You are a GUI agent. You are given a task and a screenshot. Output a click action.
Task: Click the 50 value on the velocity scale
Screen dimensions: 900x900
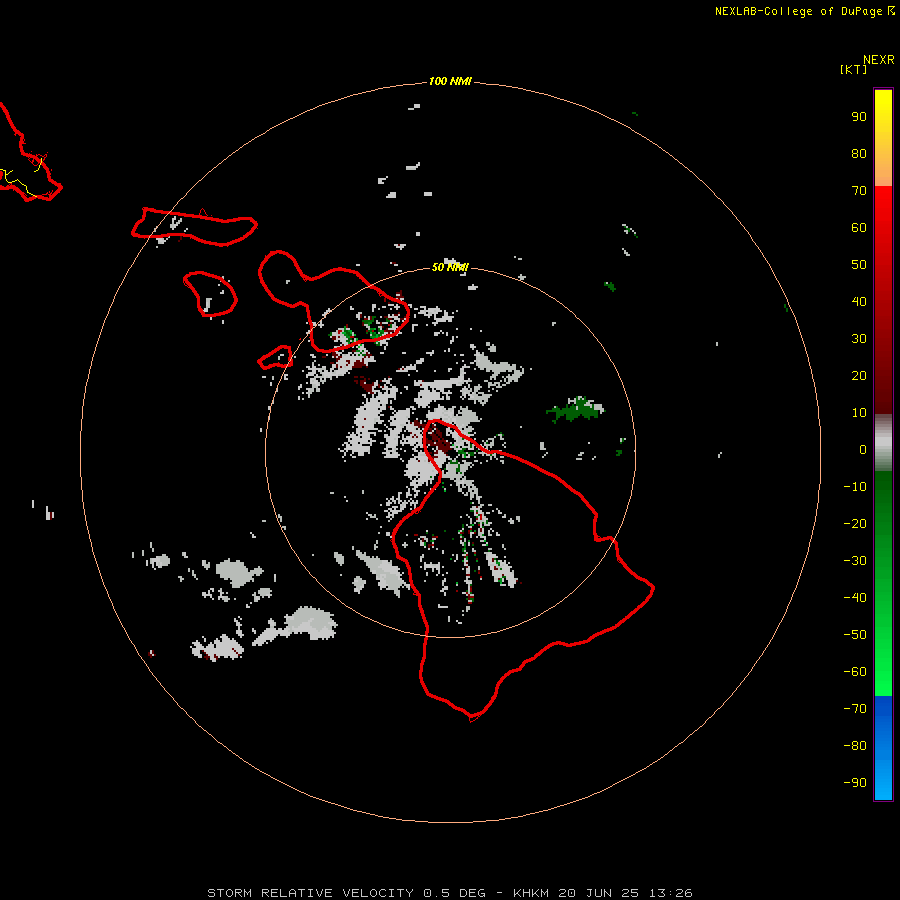pyautogui.click(x=859, y=265)
